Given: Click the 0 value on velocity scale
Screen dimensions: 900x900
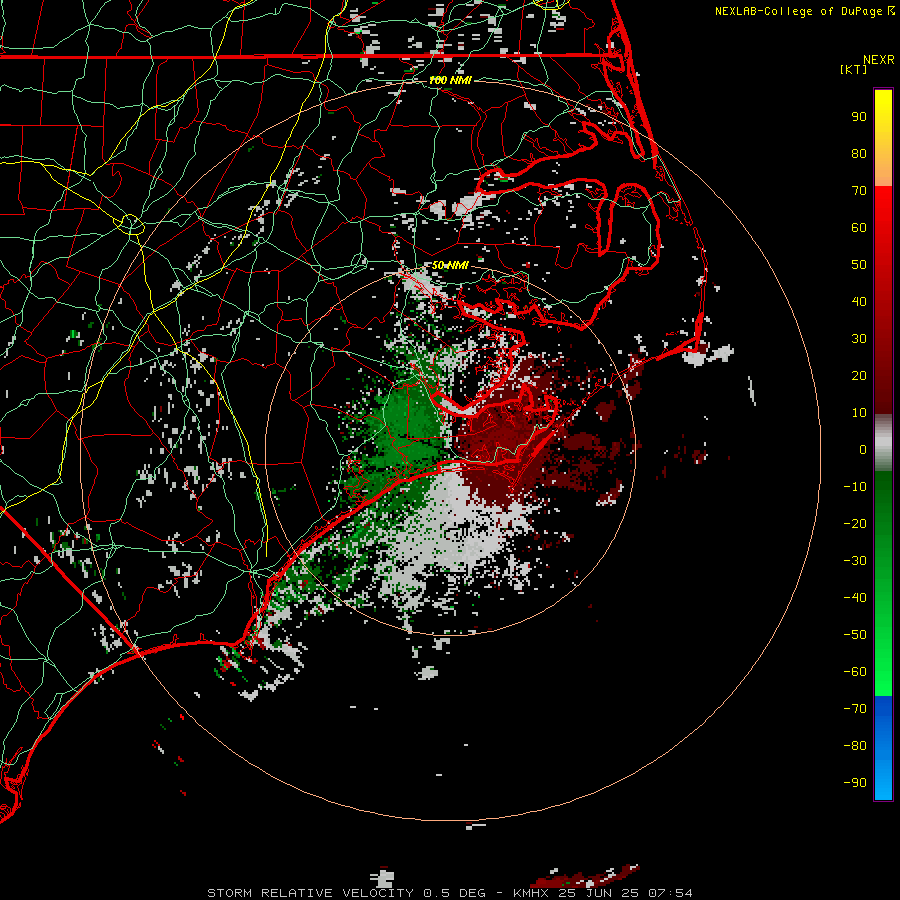Looking at the screenshot, I should [x=863, y=449].
